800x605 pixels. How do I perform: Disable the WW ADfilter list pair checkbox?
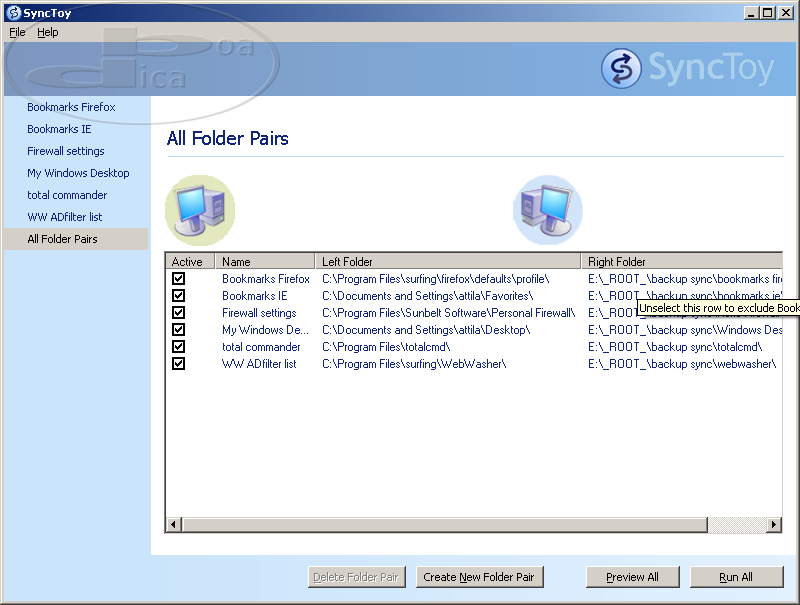[178, 364]
